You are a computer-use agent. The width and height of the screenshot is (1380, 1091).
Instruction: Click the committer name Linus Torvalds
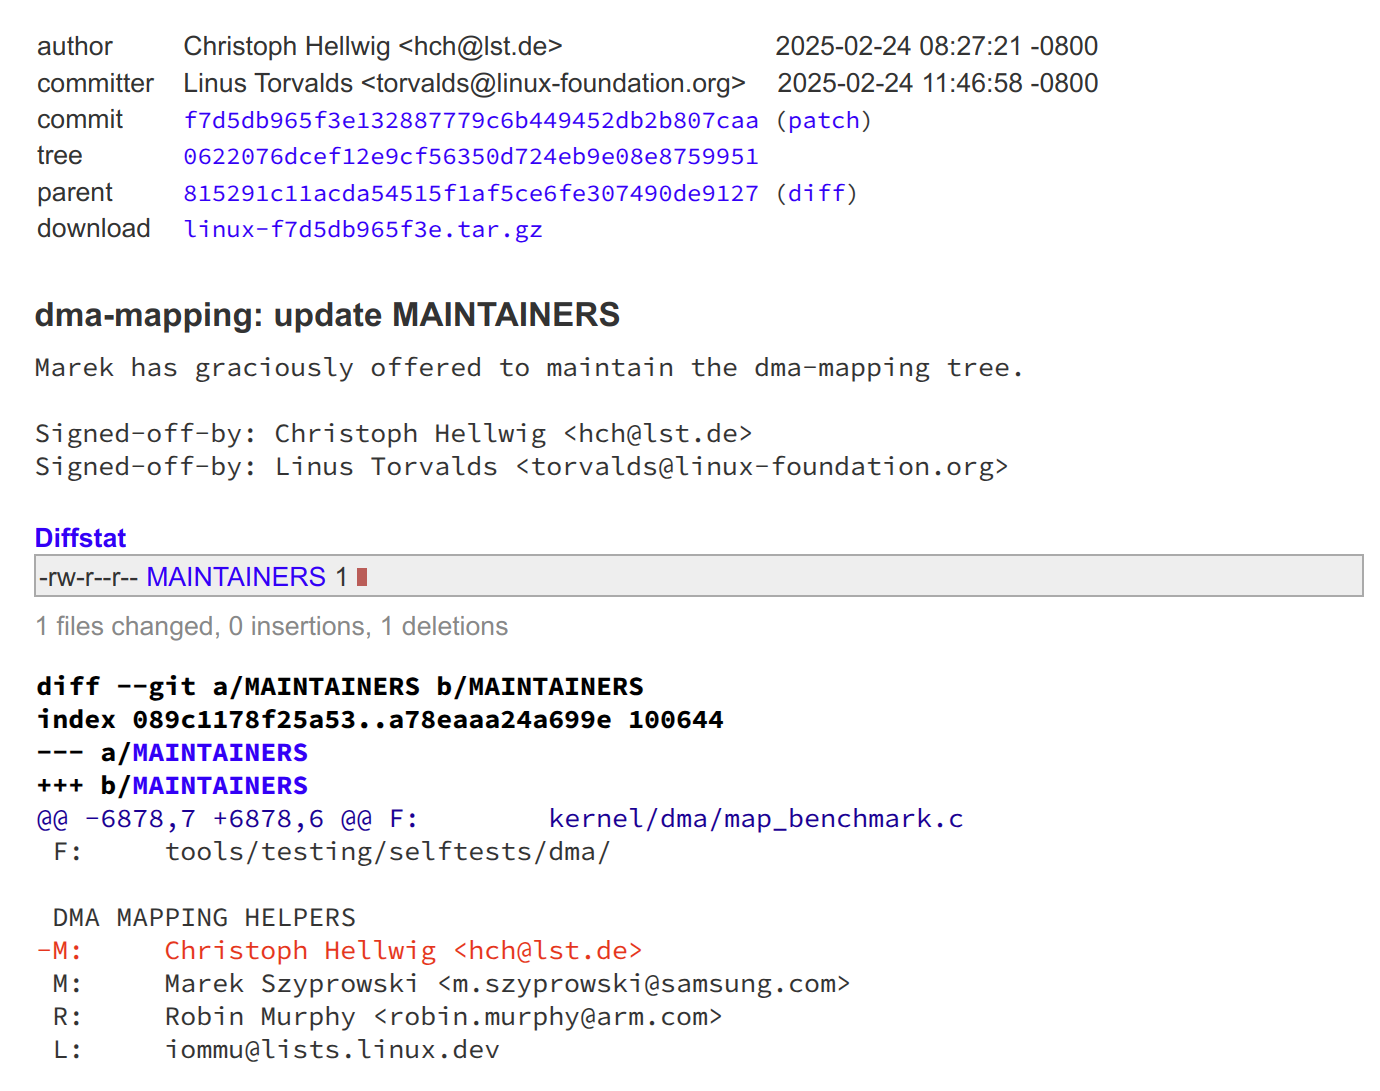268,83
